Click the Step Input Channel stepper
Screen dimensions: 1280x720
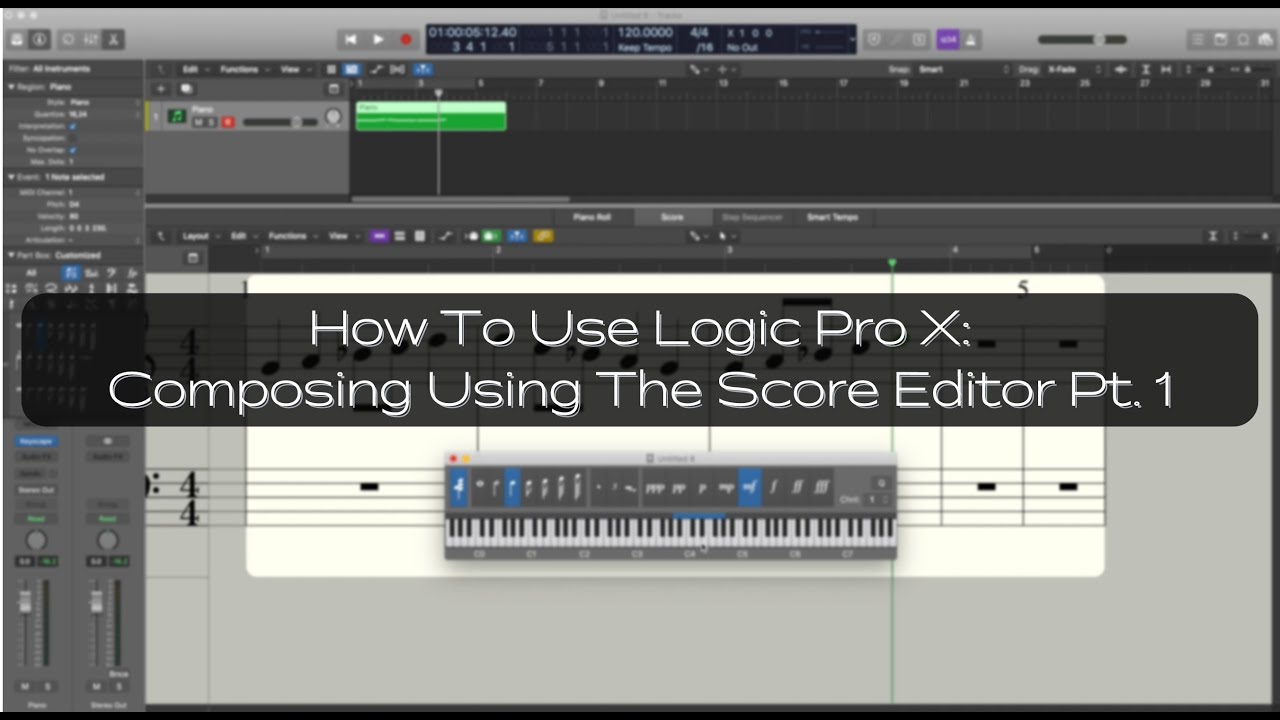(x=877, y=499)
